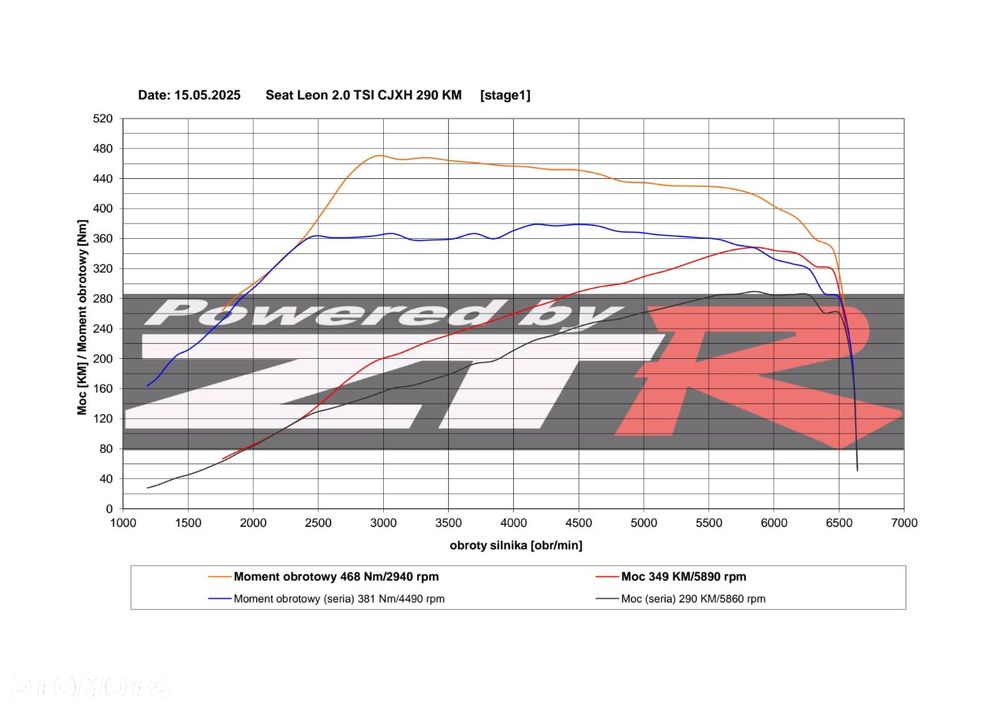Click the y-axis value 0

click(110, 509)
